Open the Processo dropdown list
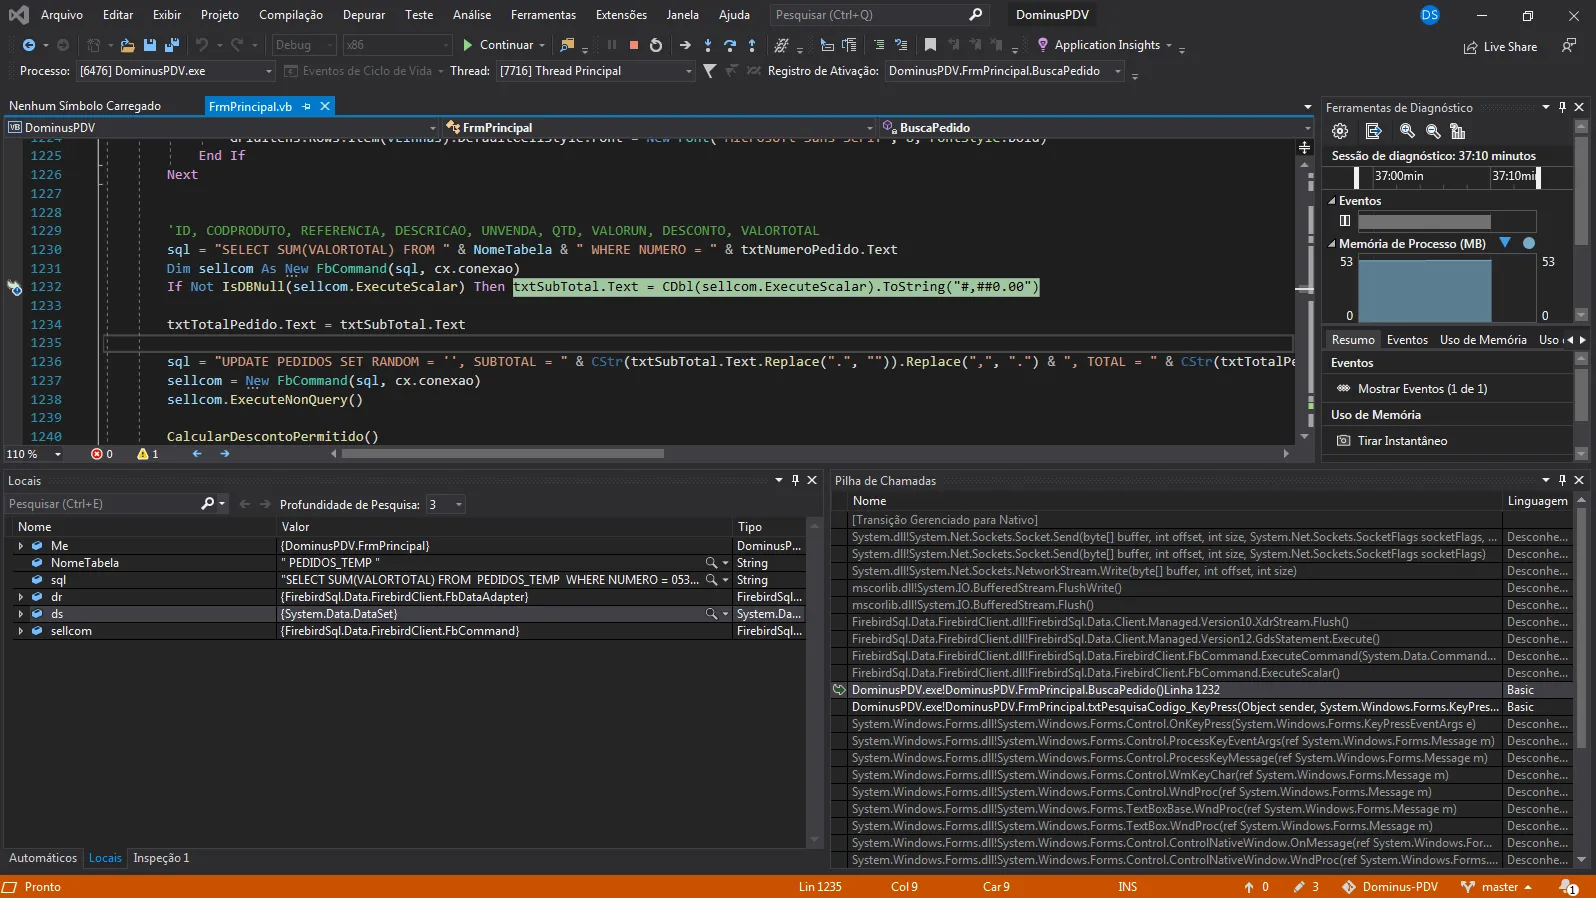The image size is (1596, 898). click(268, 71)
